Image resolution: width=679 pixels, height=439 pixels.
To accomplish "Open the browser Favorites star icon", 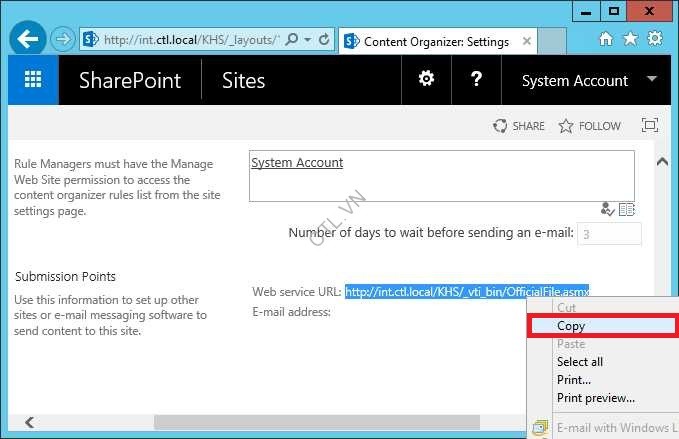I will [x=630, y=39].
